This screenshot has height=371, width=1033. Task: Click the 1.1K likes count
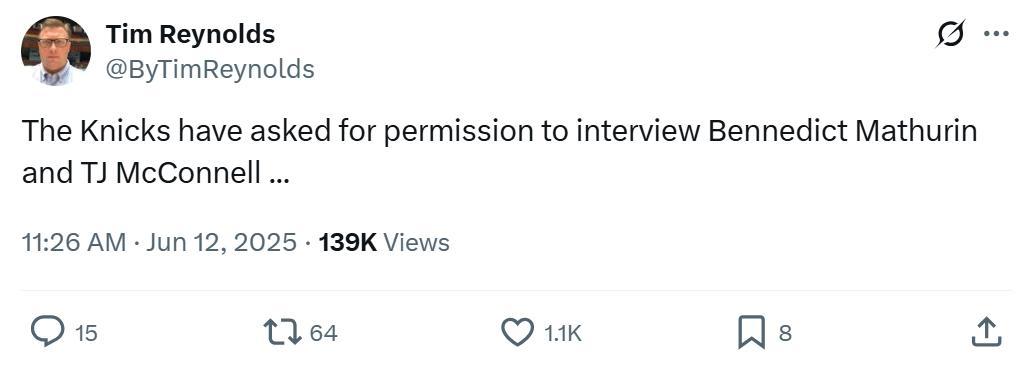[x=563, y=333]
